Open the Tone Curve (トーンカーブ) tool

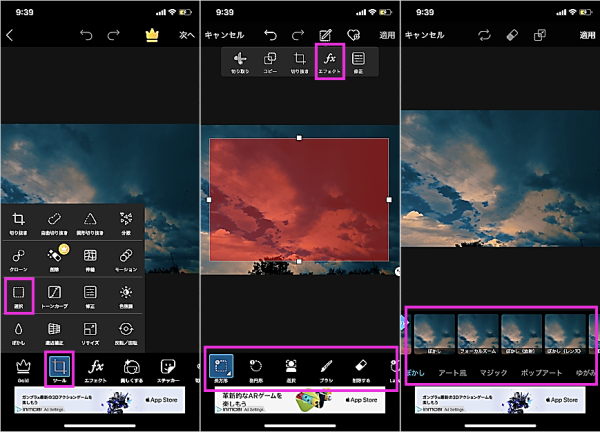pos(54,297)
